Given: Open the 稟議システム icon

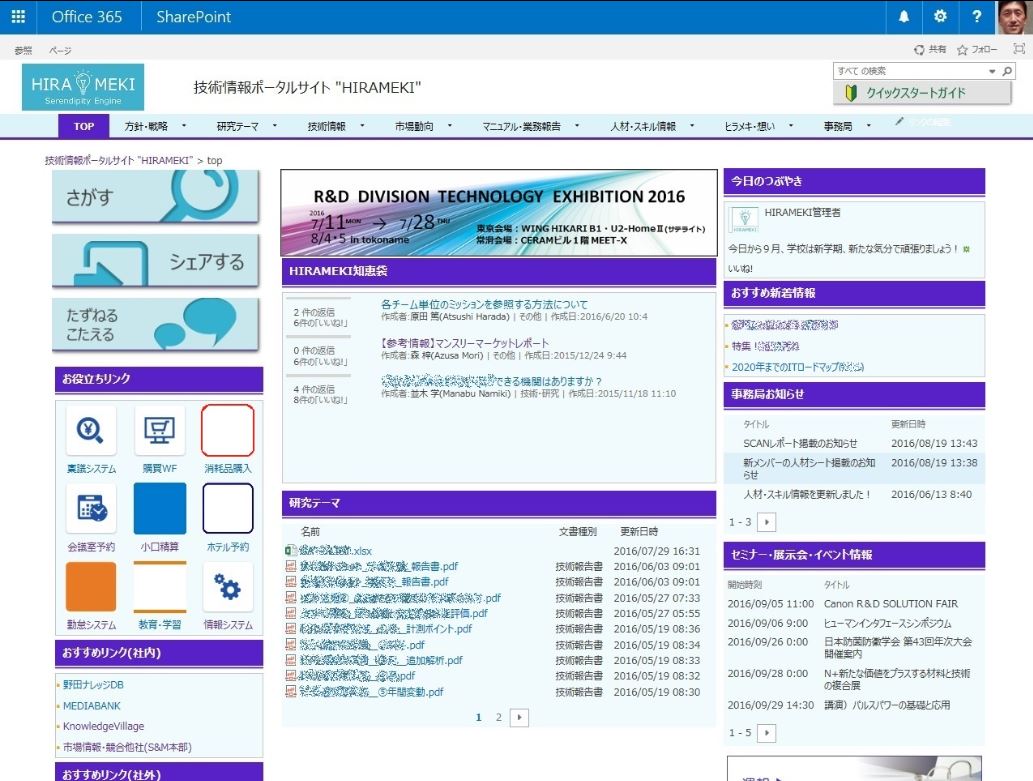Looking at the screenshot, I should [91, 431].
